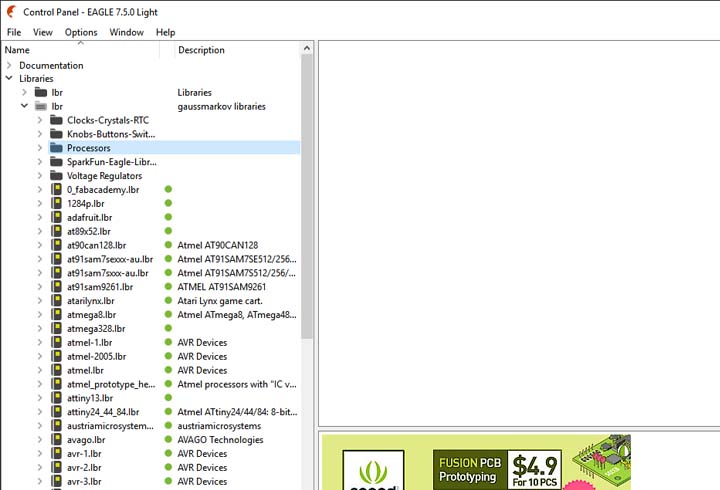Click the Clocks-Crystals-RTC folder icon
The image size is (720, 490).
(x=56, y=120)
